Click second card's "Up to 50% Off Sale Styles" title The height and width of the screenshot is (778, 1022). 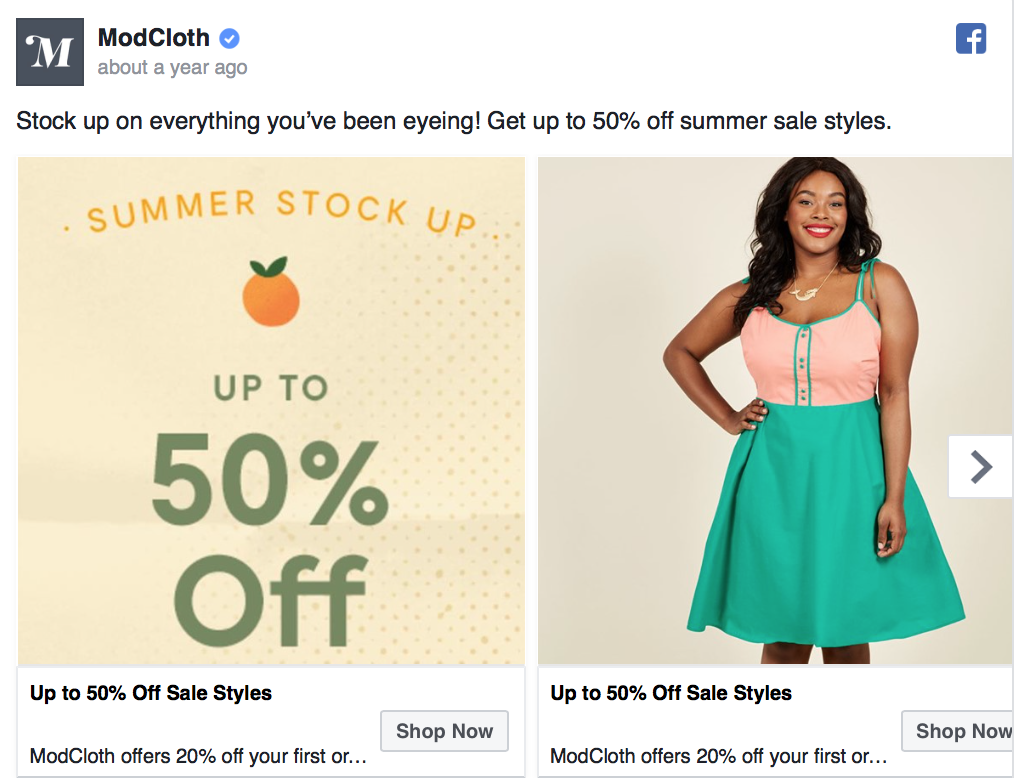(x=671, y=693)
